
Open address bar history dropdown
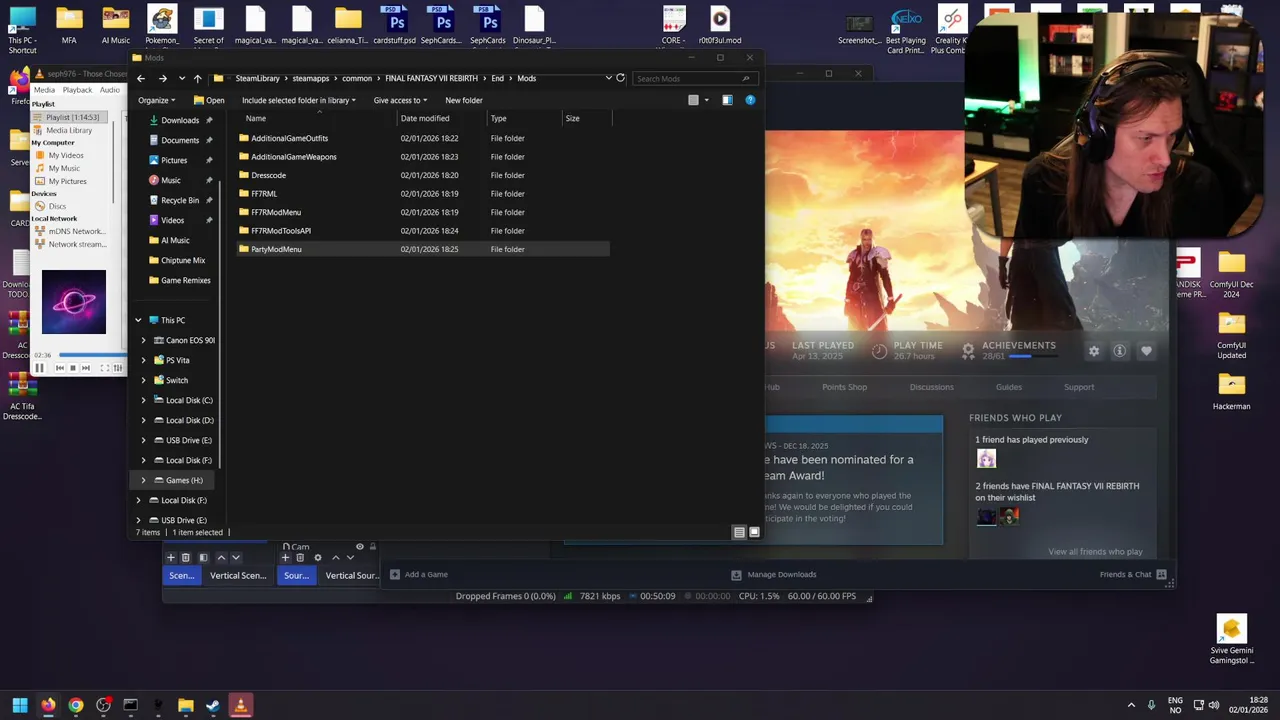pos(608,78)
